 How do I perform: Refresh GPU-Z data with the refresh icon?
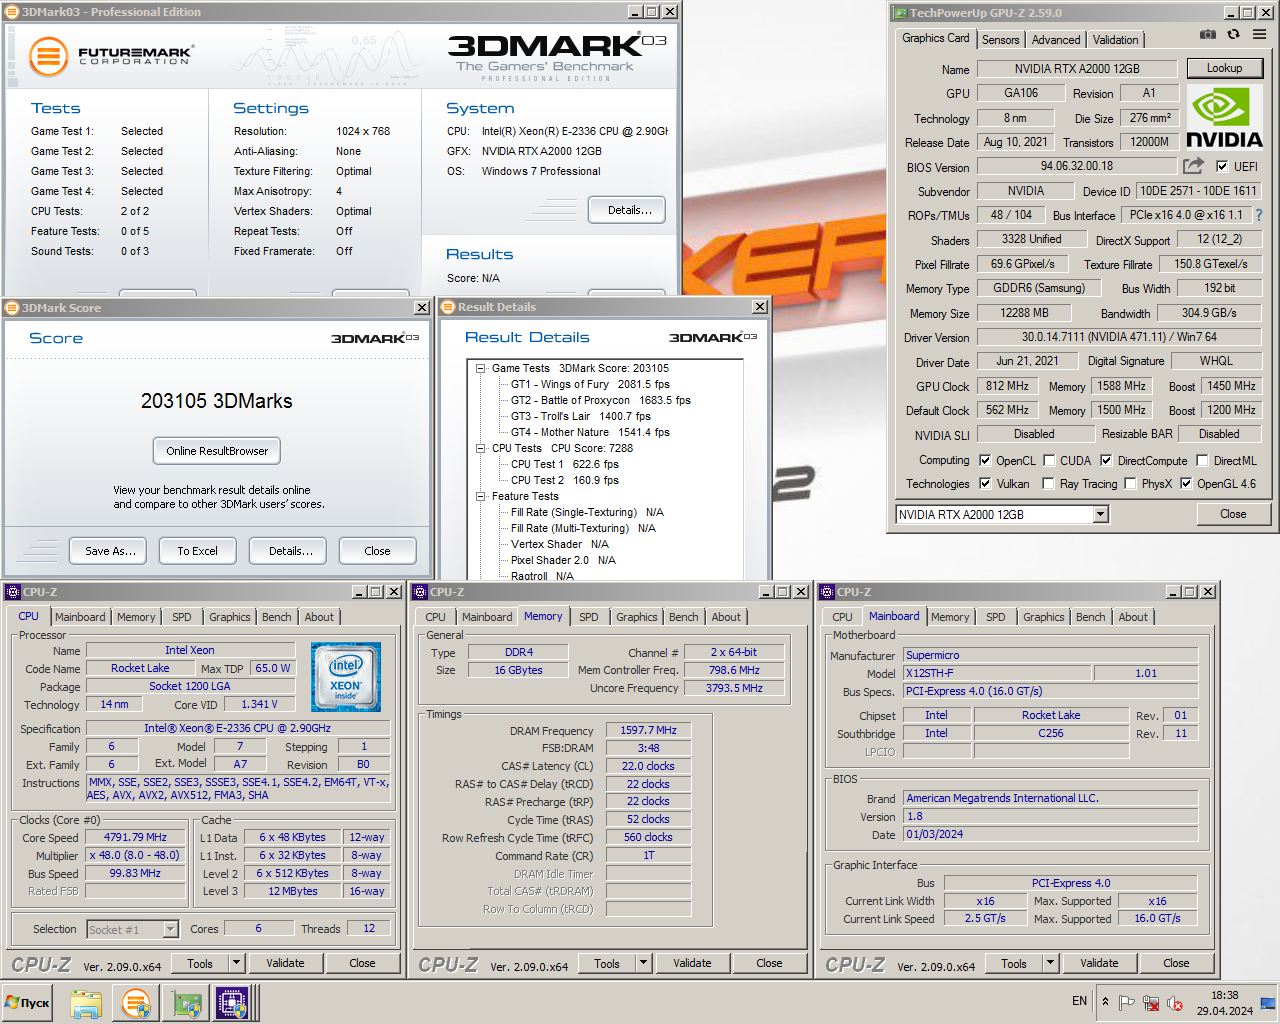point(1234,34)
